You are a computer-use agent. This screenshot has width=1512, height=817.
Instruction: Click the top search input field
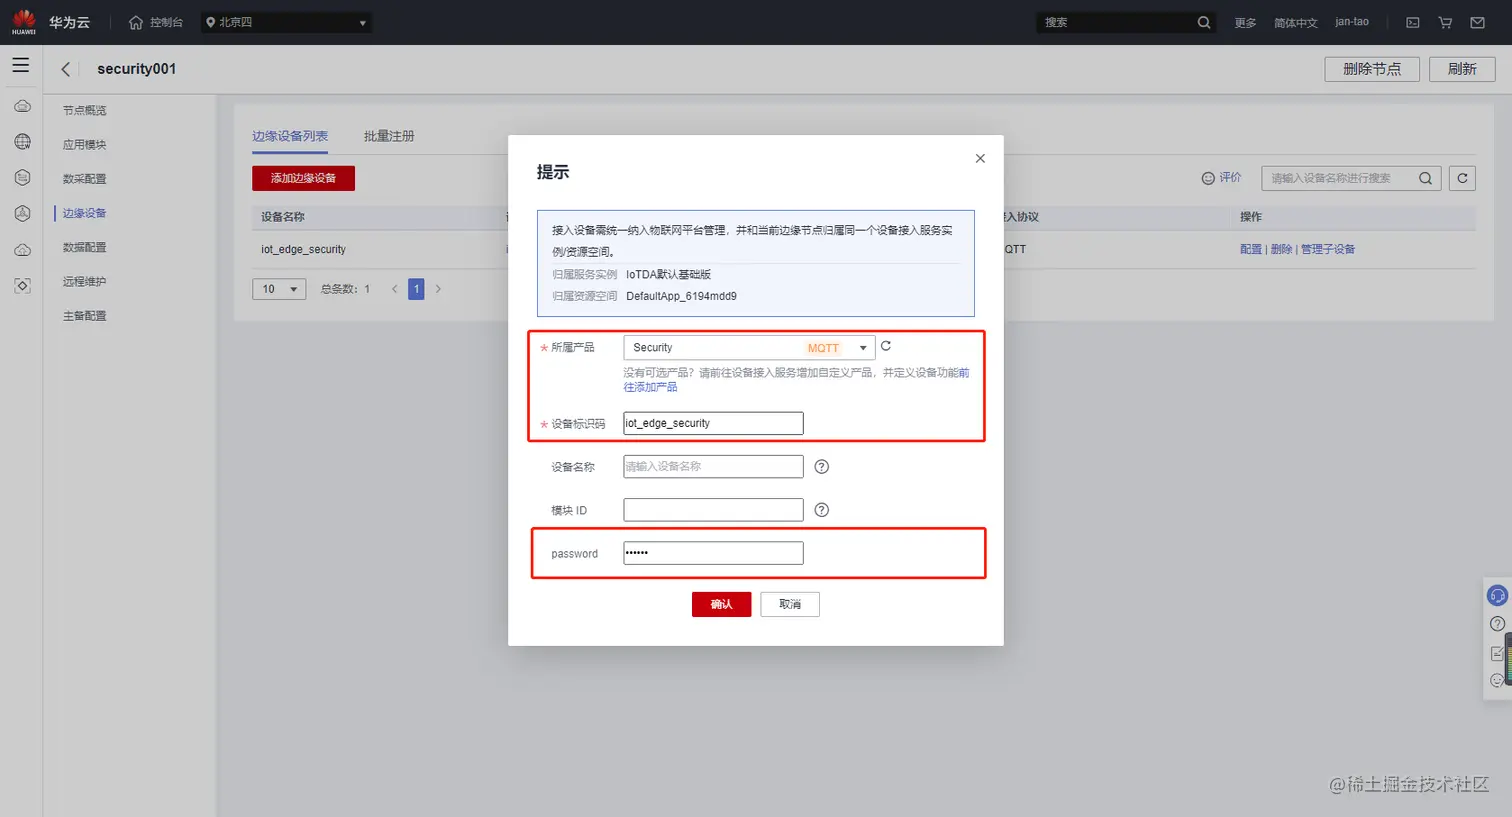(x=1115, y=22)
